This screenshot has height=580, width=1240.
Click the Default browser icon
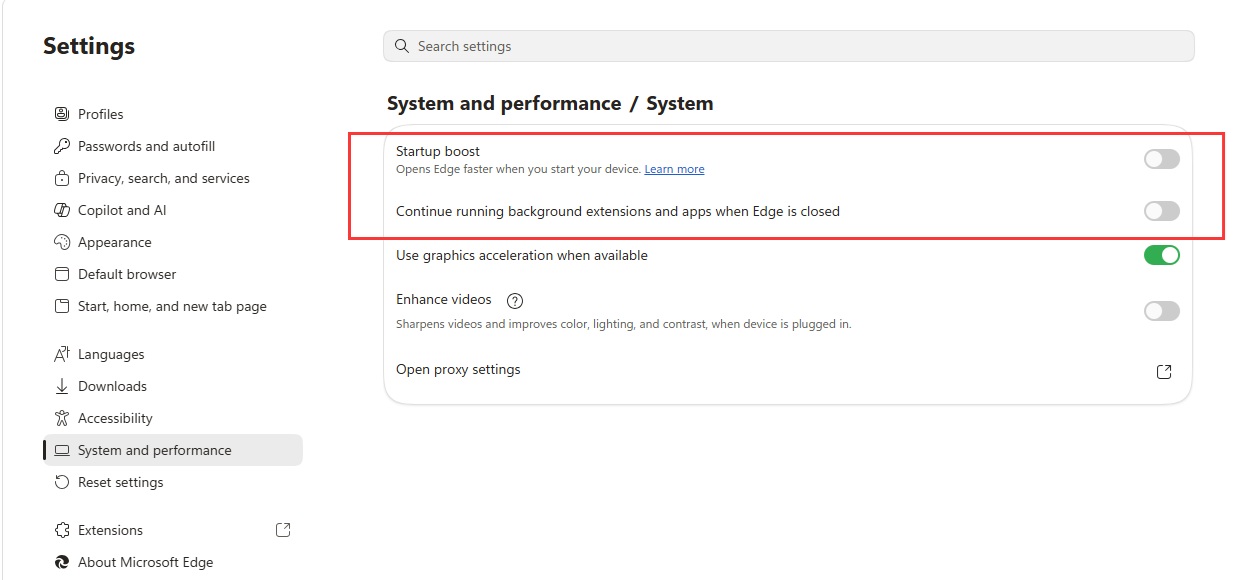click(x=62, y=274)
